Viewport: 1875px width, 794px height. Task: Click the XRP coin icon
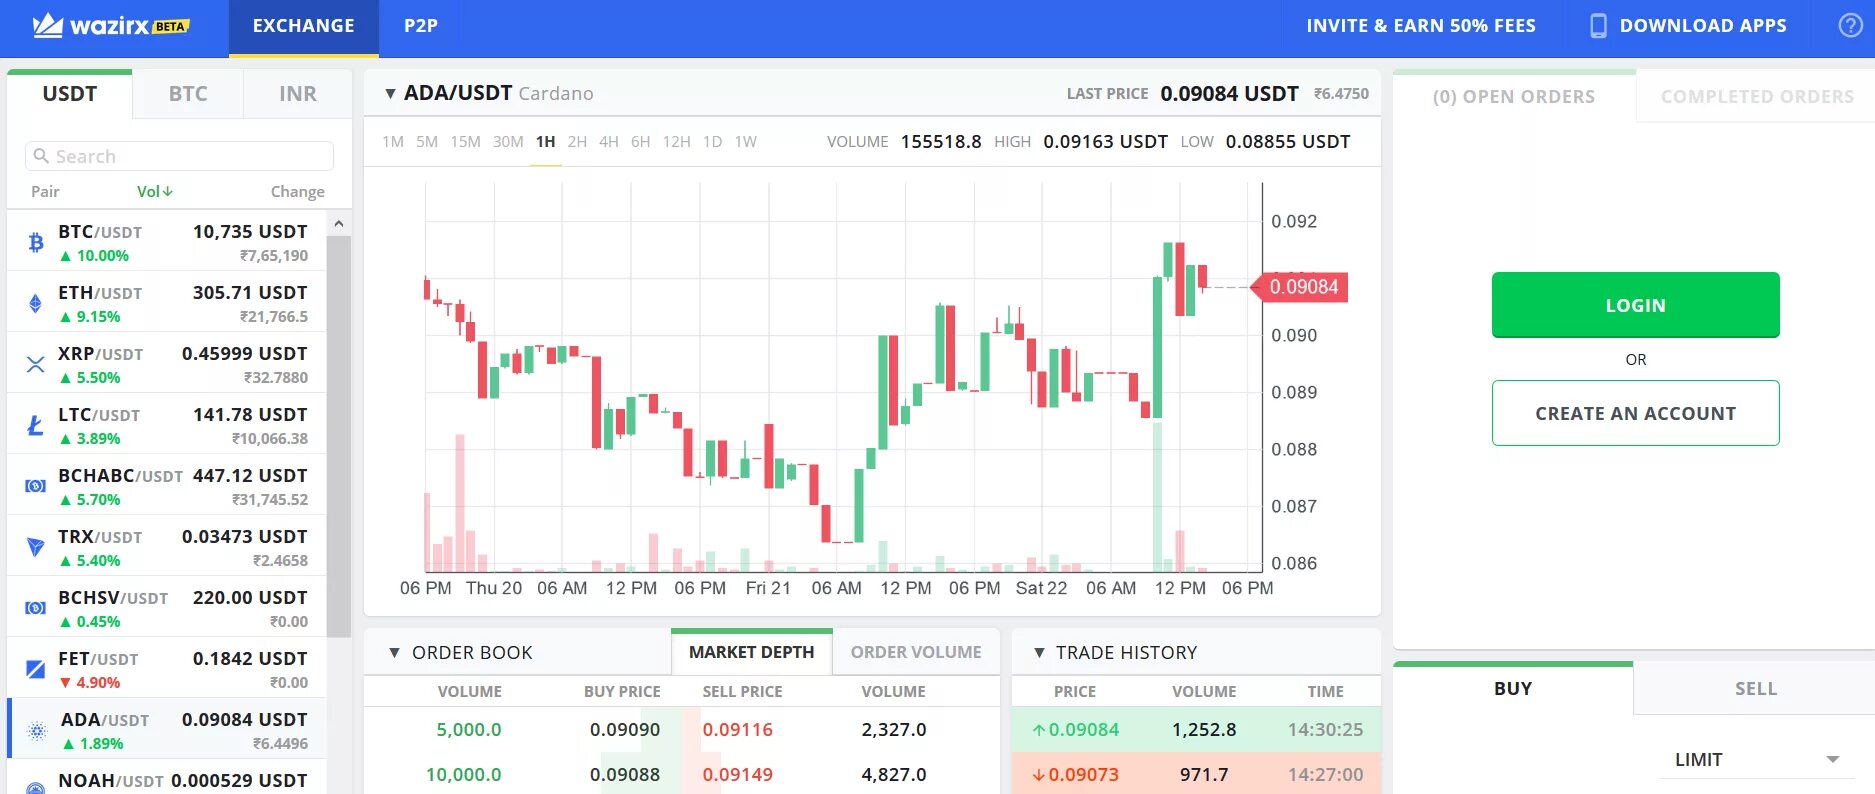point(36,364)
